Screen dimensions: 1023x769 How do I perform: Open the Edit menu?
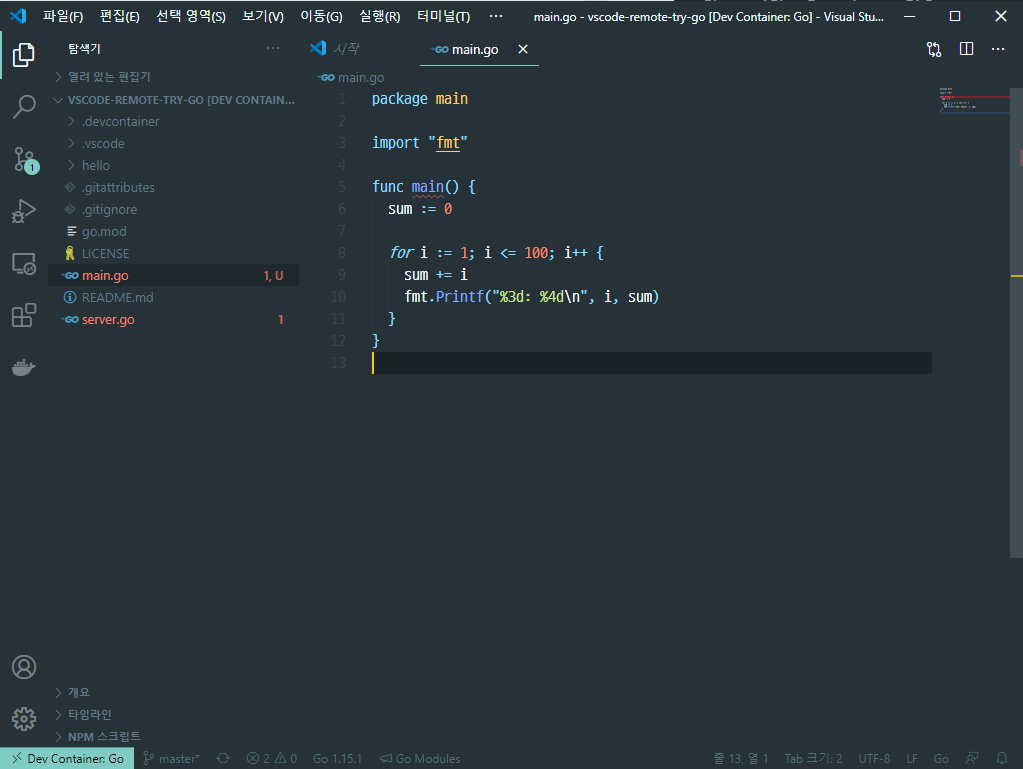119,16
